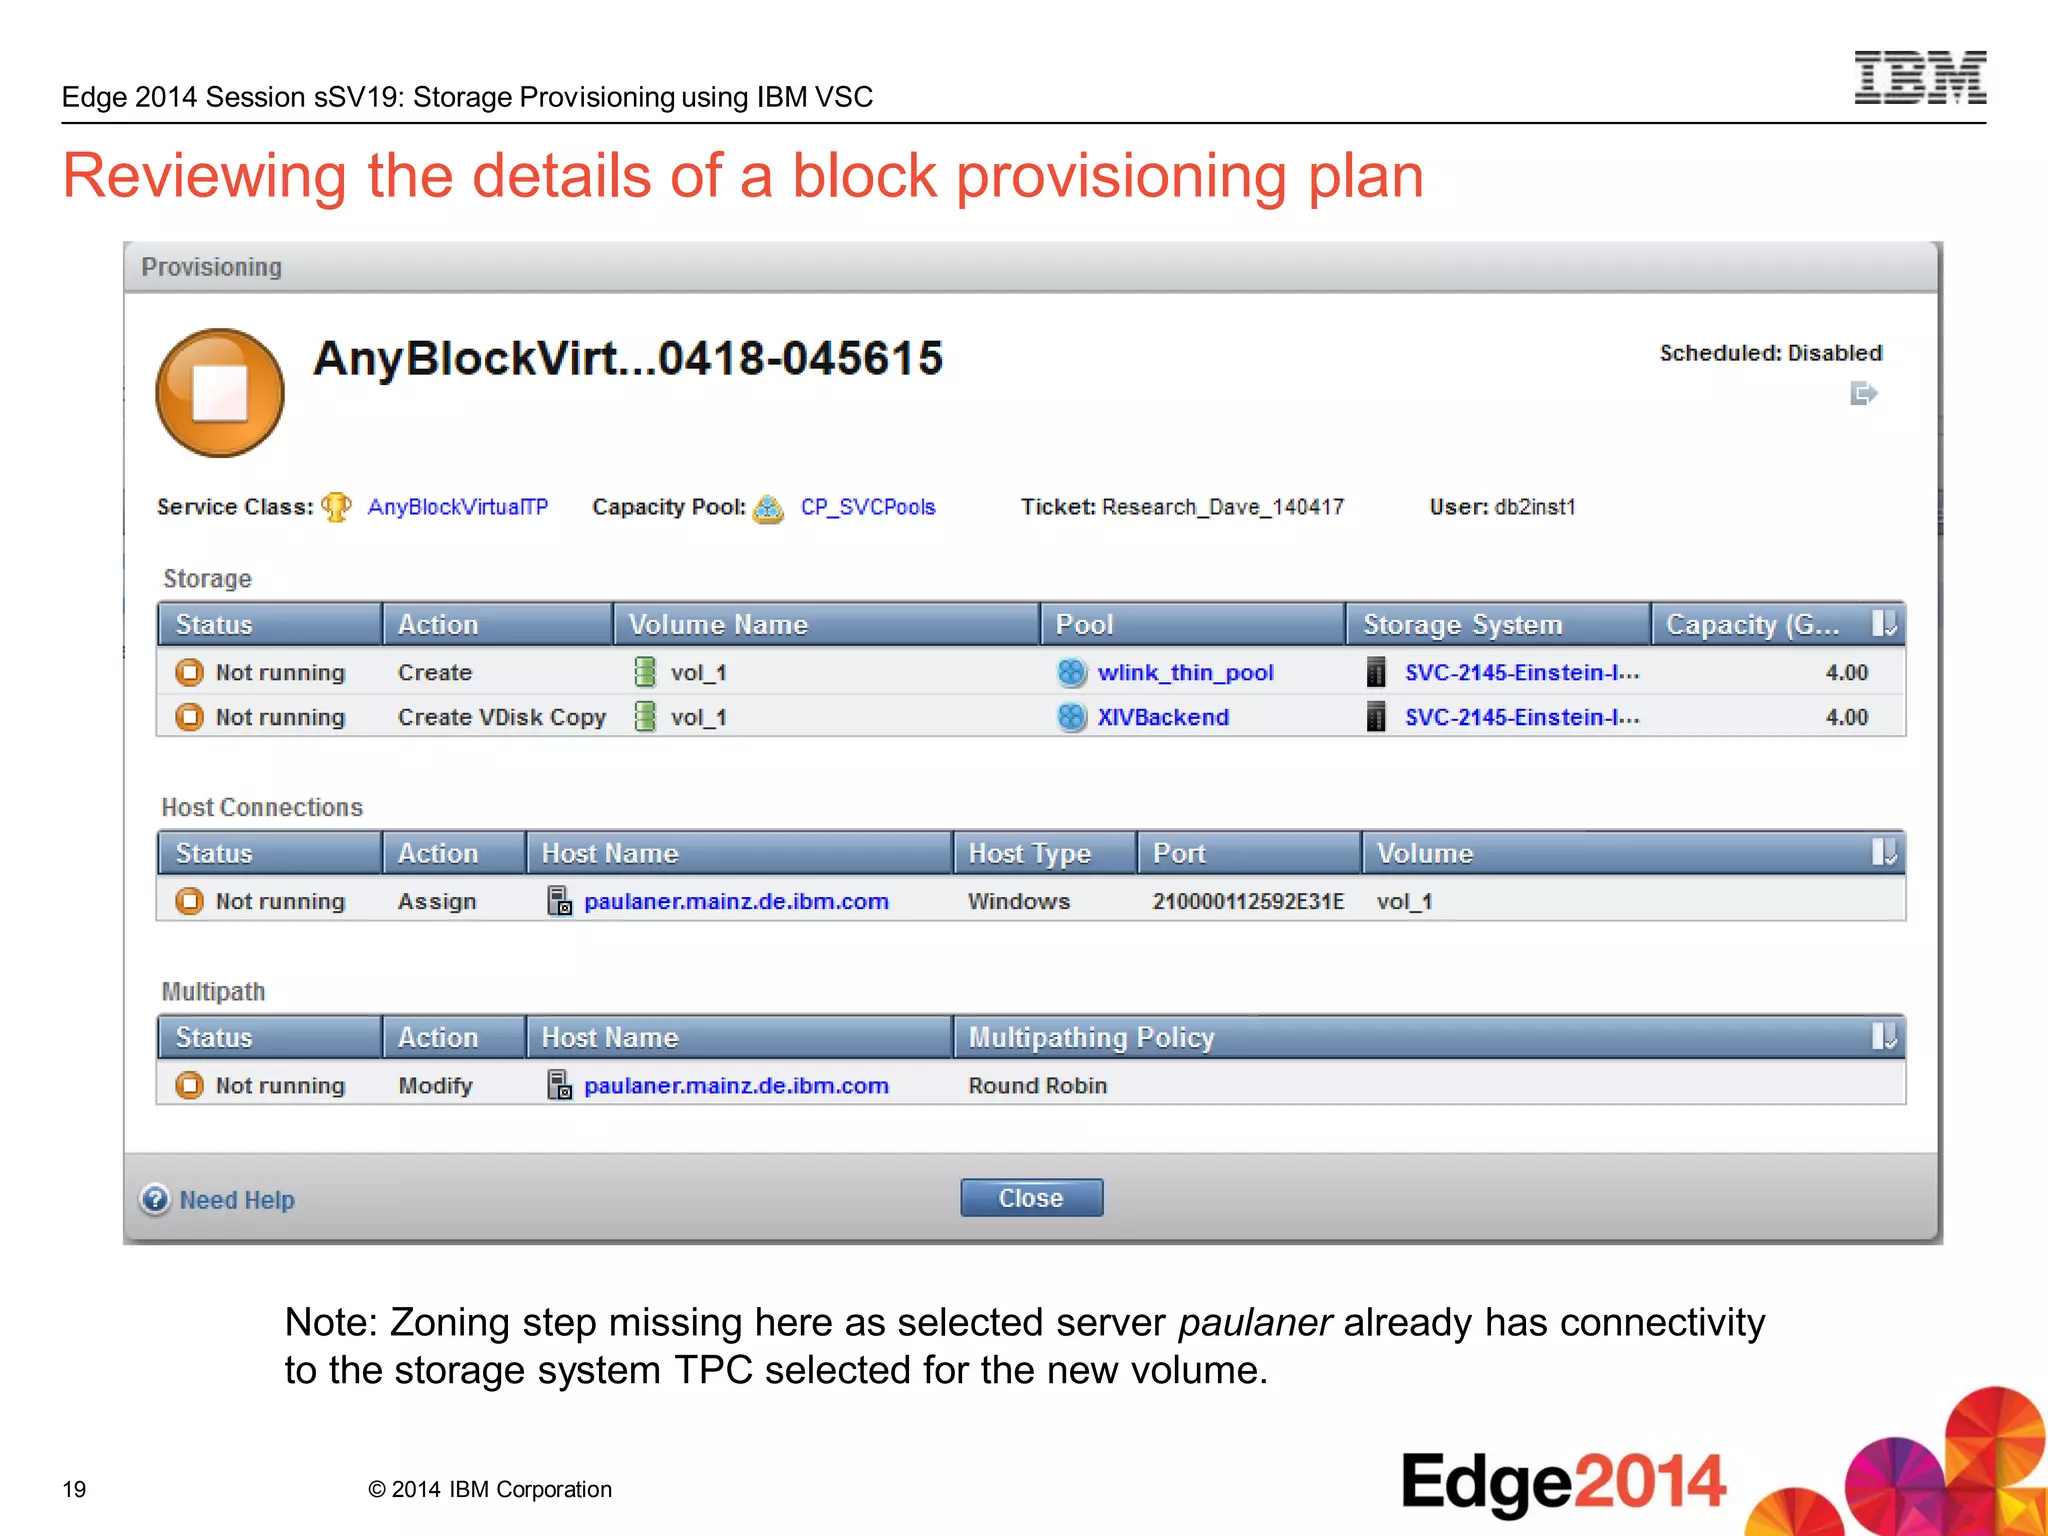Open column options for Multipath table
Image resolution: width=2048 pixels, height=1536 pixels.
pyautogui.click(x=1884, y=1037)
